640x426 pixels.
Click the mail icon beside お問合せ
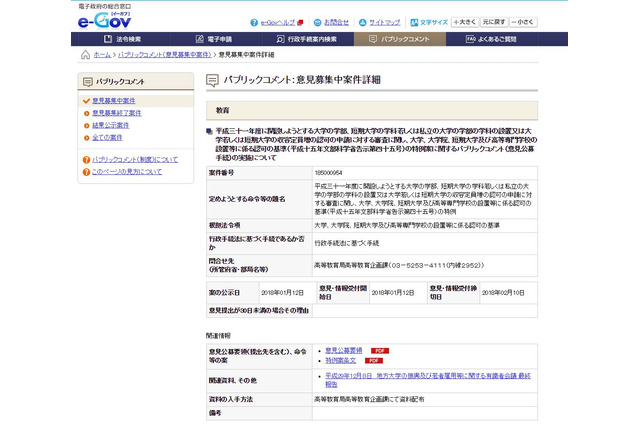[317, 22]
